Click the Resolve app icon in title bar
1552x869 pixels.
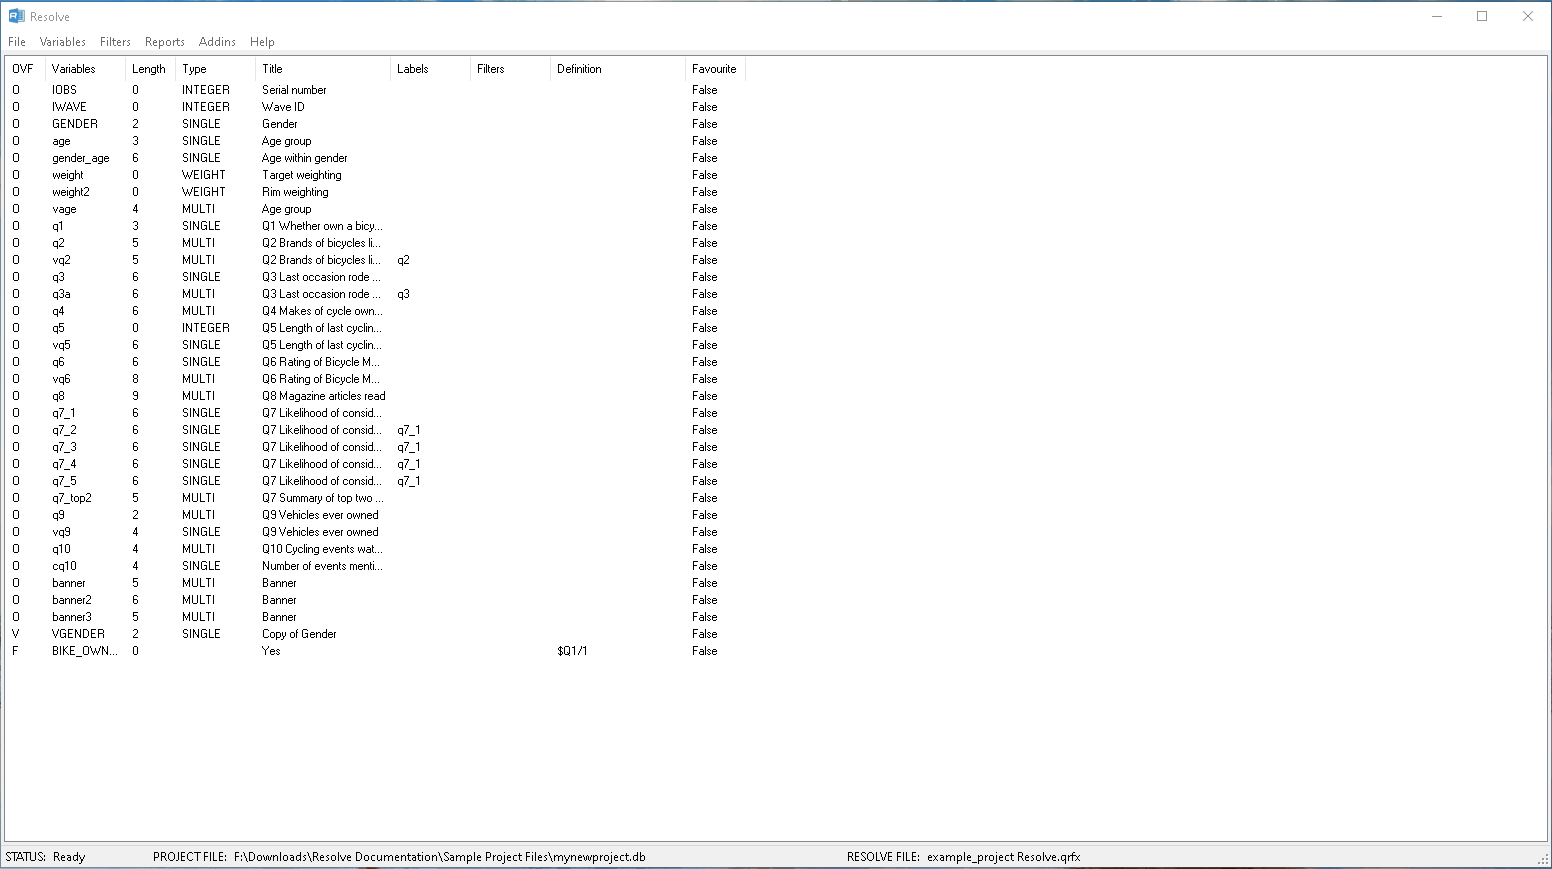(16, 16)
